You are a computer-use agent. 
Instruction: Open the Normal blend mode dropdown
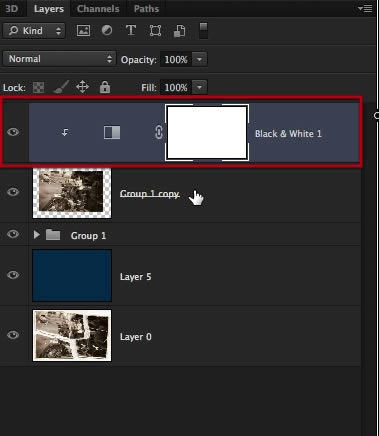tap(59, 59)
